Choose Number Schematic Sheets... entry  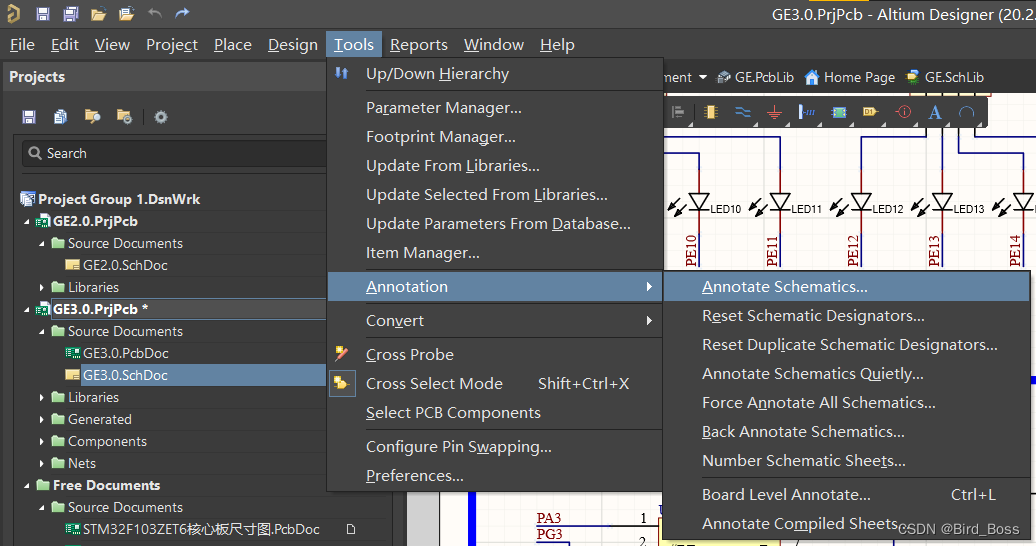tap(846, 461)
